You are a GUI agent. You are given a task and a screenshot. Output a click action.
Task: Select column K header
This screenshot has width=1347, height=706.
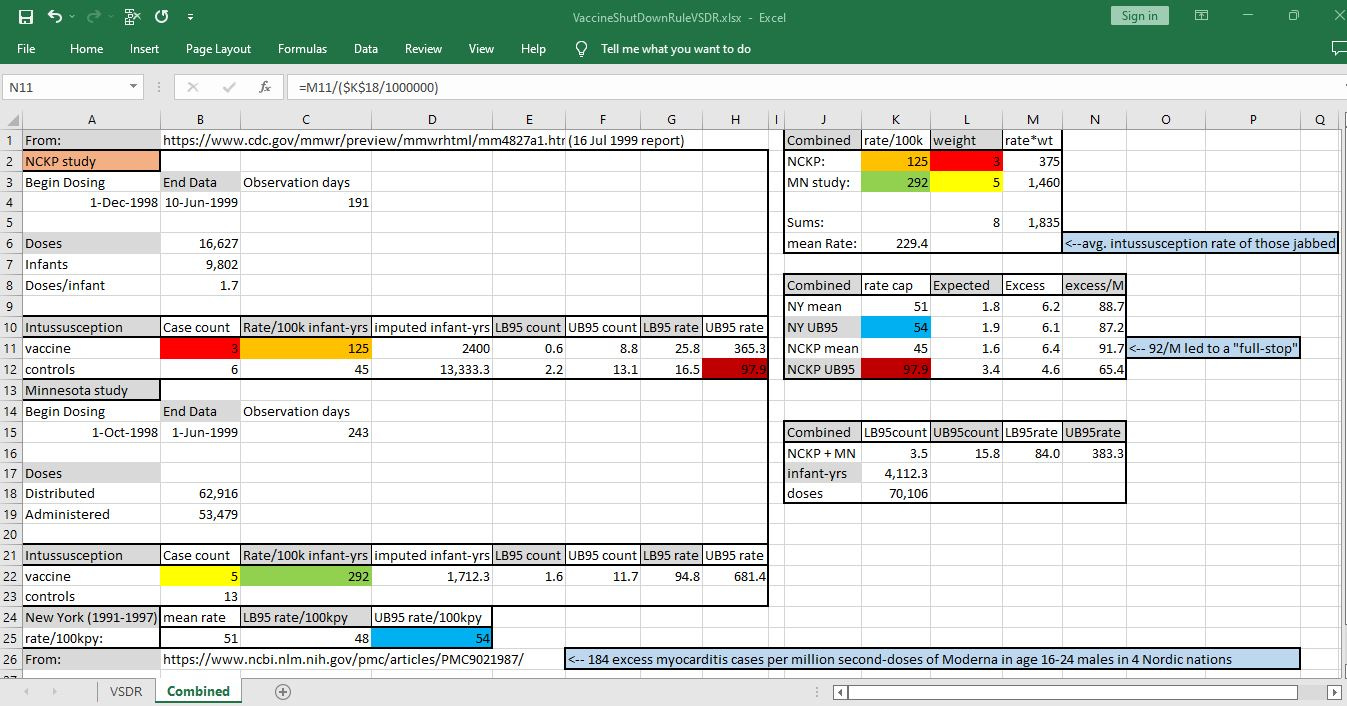896,119
